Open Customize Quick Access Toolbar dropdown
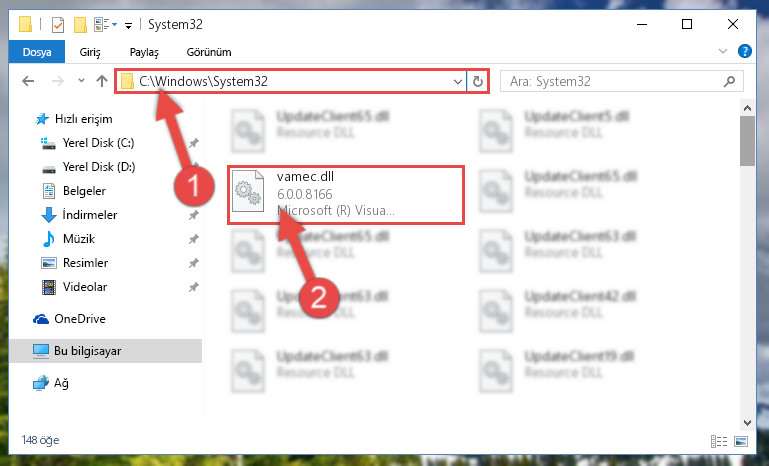Image resolution: width=769 pixels, height=466 pixels. click(x=128, y=25)
